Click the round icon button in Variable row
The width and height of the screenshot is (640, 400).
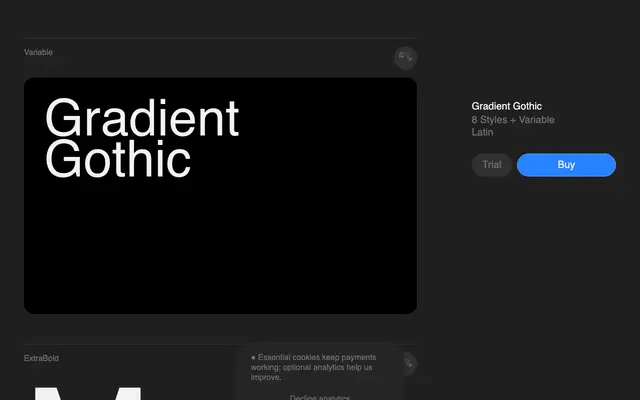(405, 58)
